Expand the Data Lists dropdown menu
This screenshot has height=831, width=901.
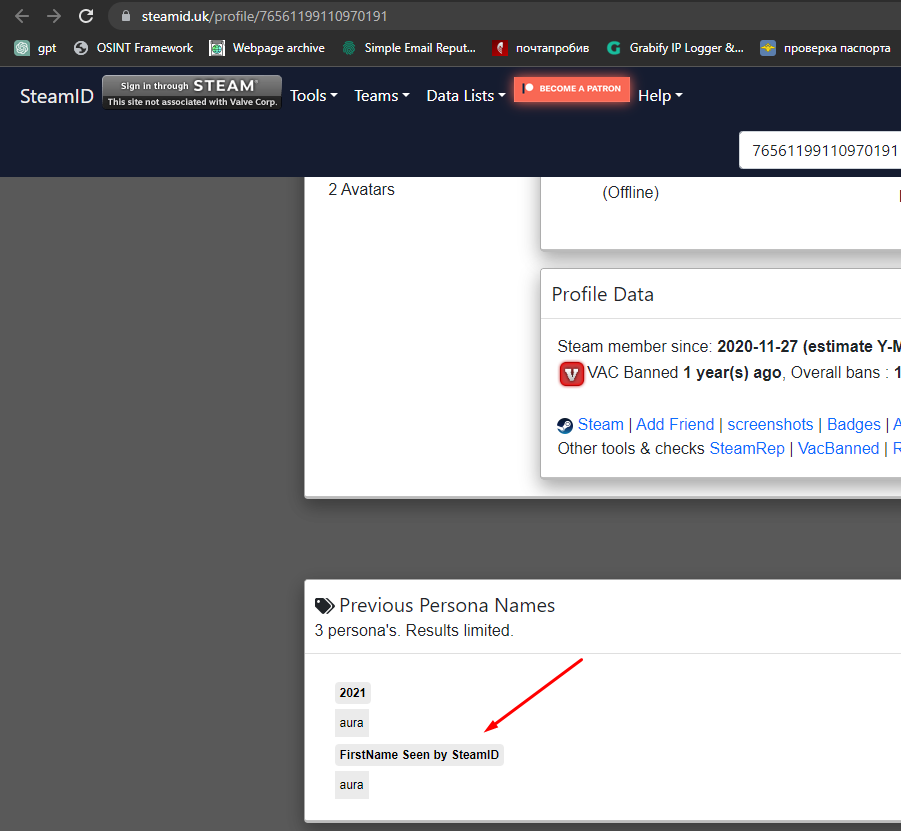[x=465, y=96]
